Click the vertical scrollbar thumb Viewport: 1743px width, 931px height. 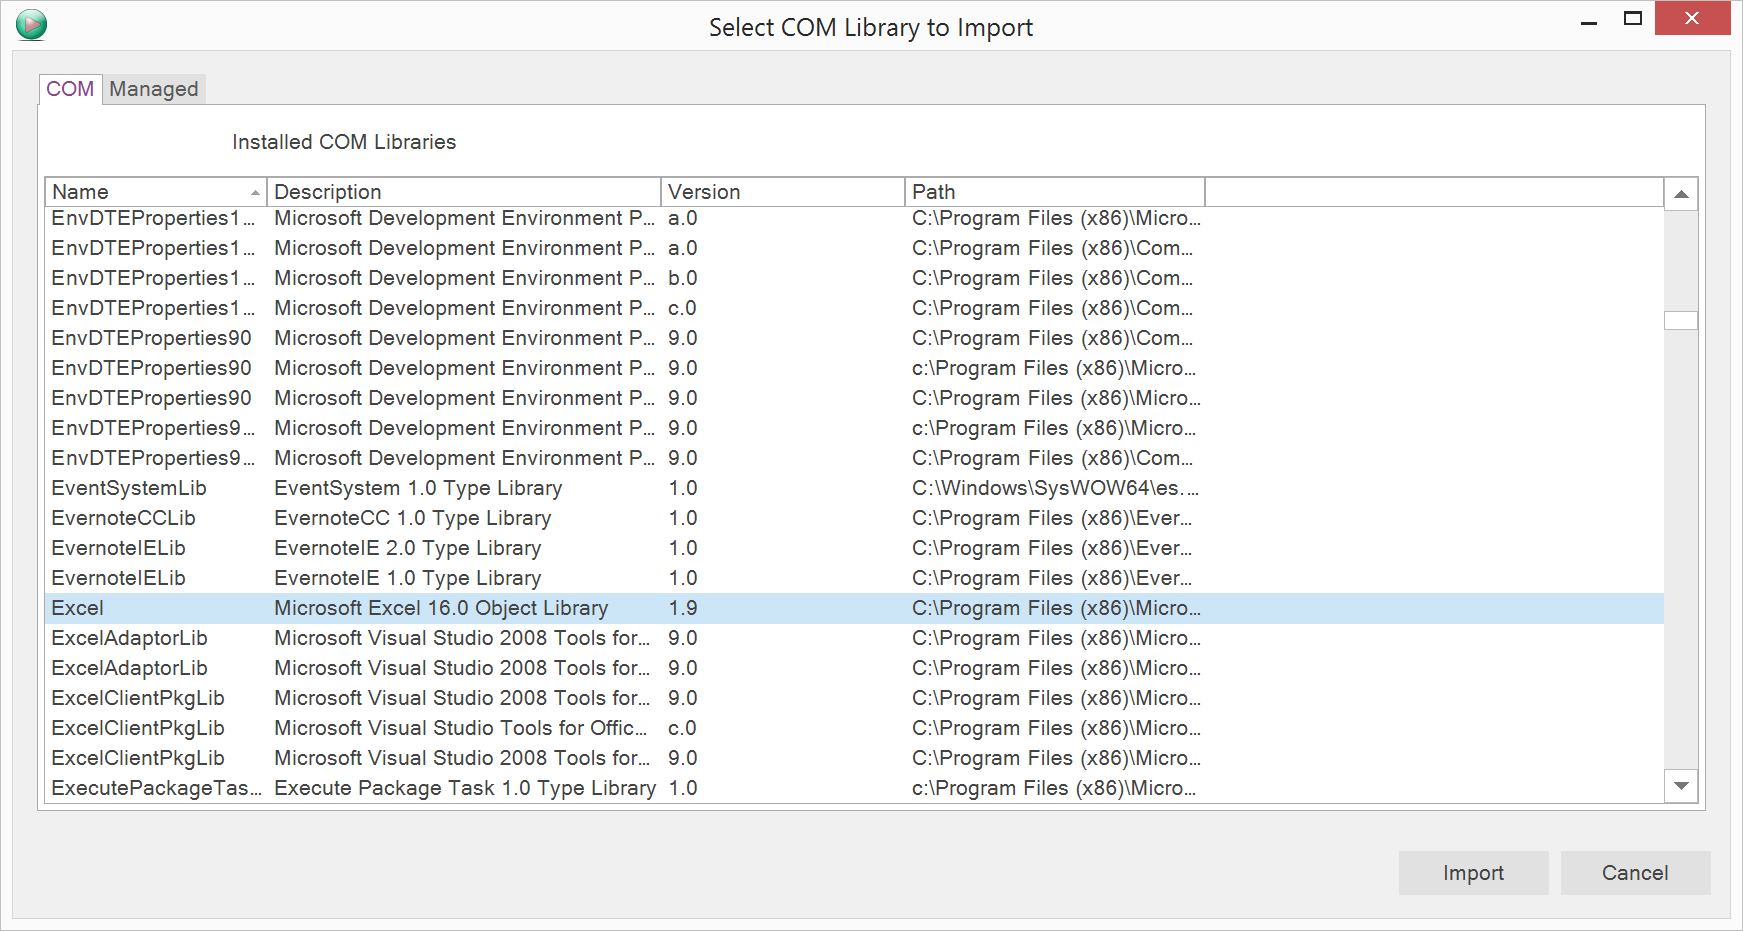click(1680, 321)
